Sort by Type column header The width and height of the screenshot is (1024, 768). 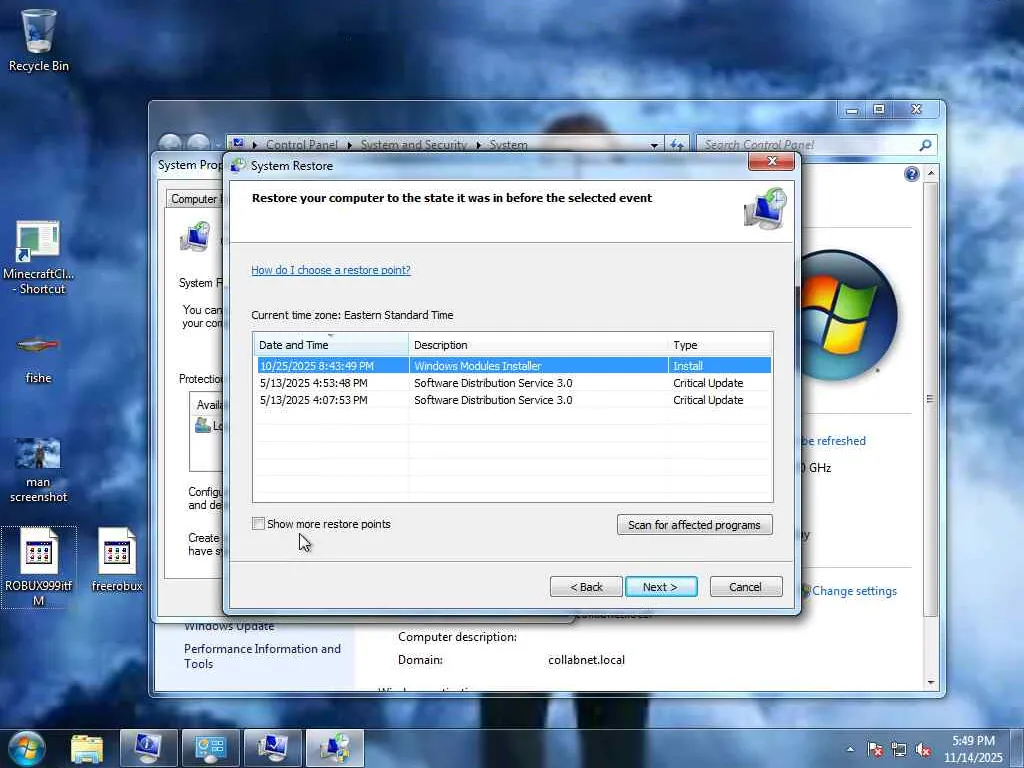point(720,345)
